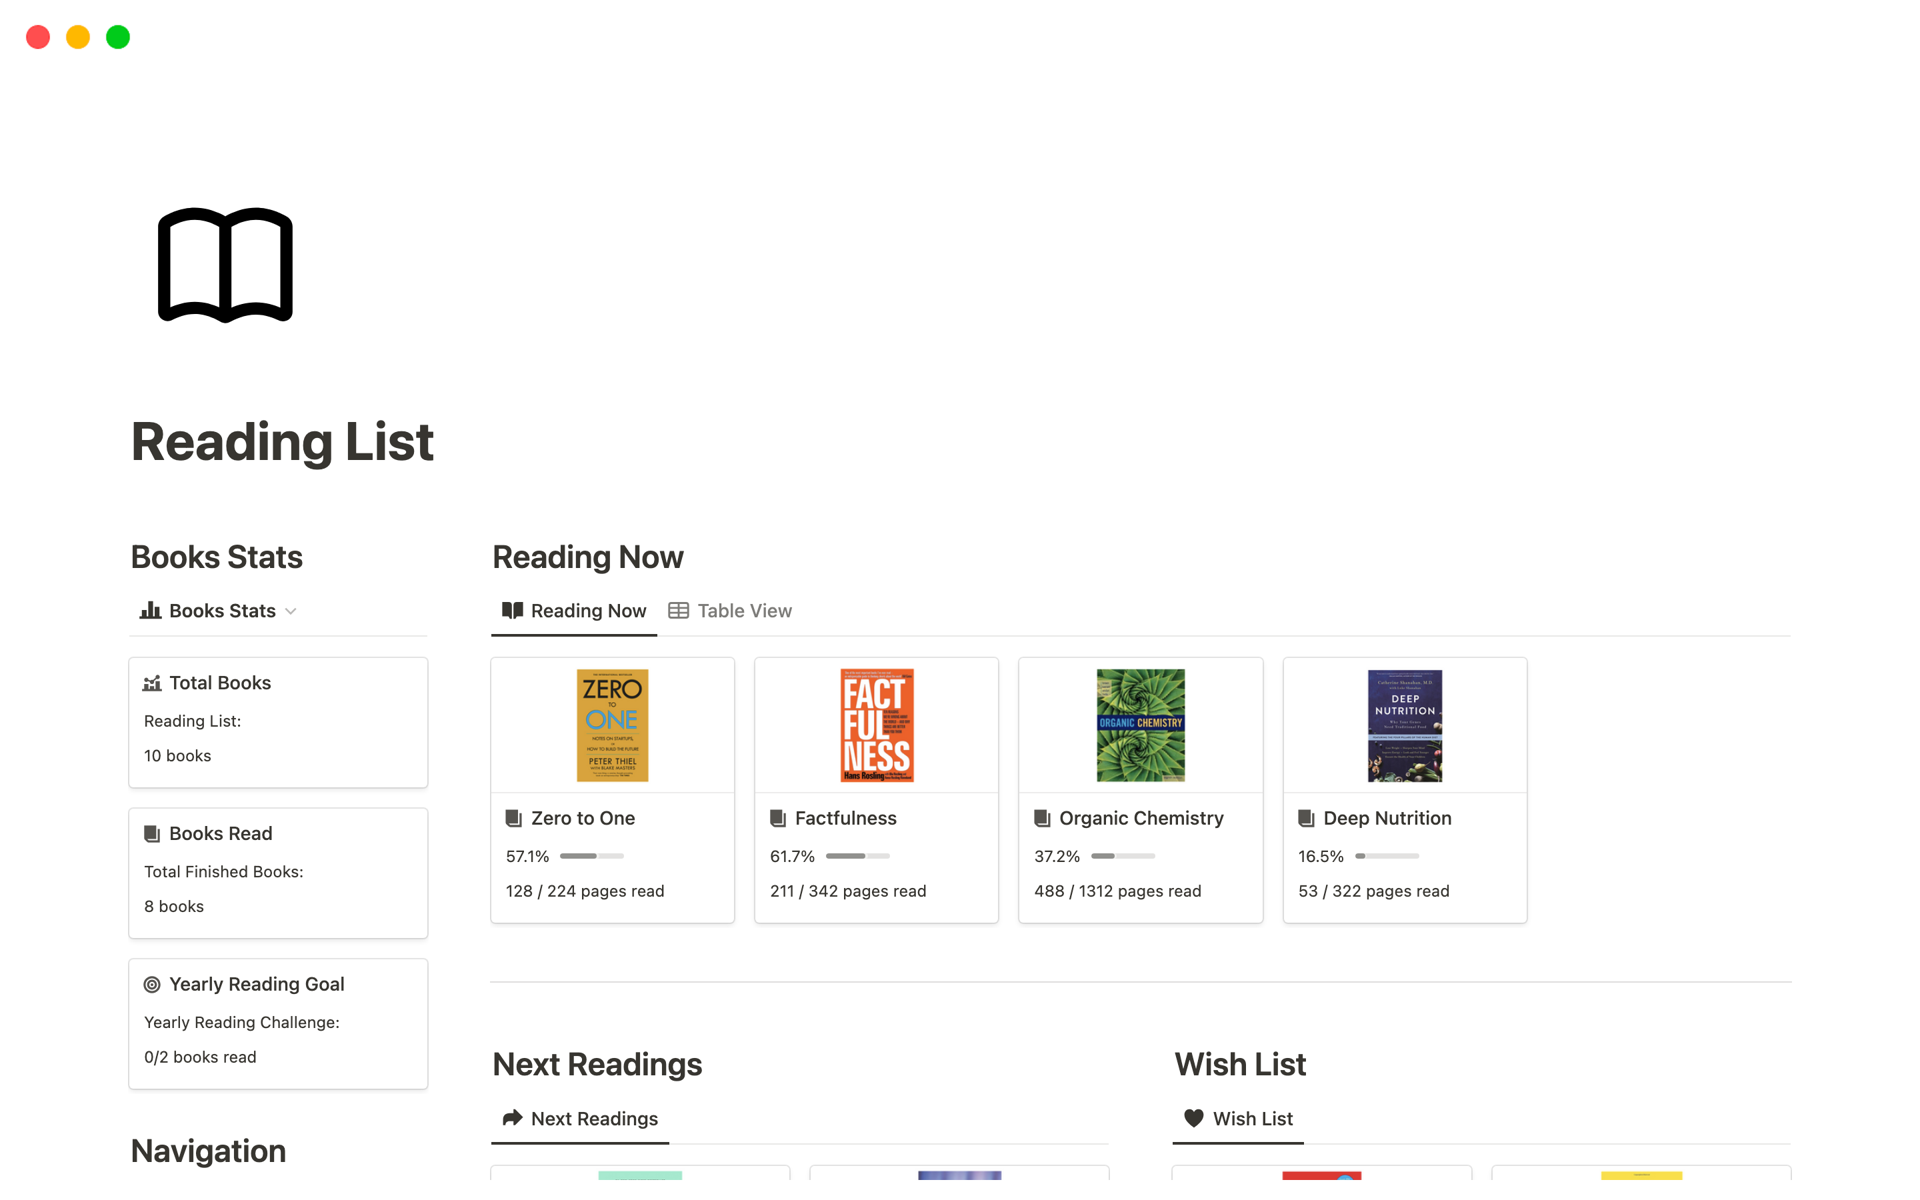
Task: Click the book icon beside Organic Chemistry
Action: [1041, 818]
